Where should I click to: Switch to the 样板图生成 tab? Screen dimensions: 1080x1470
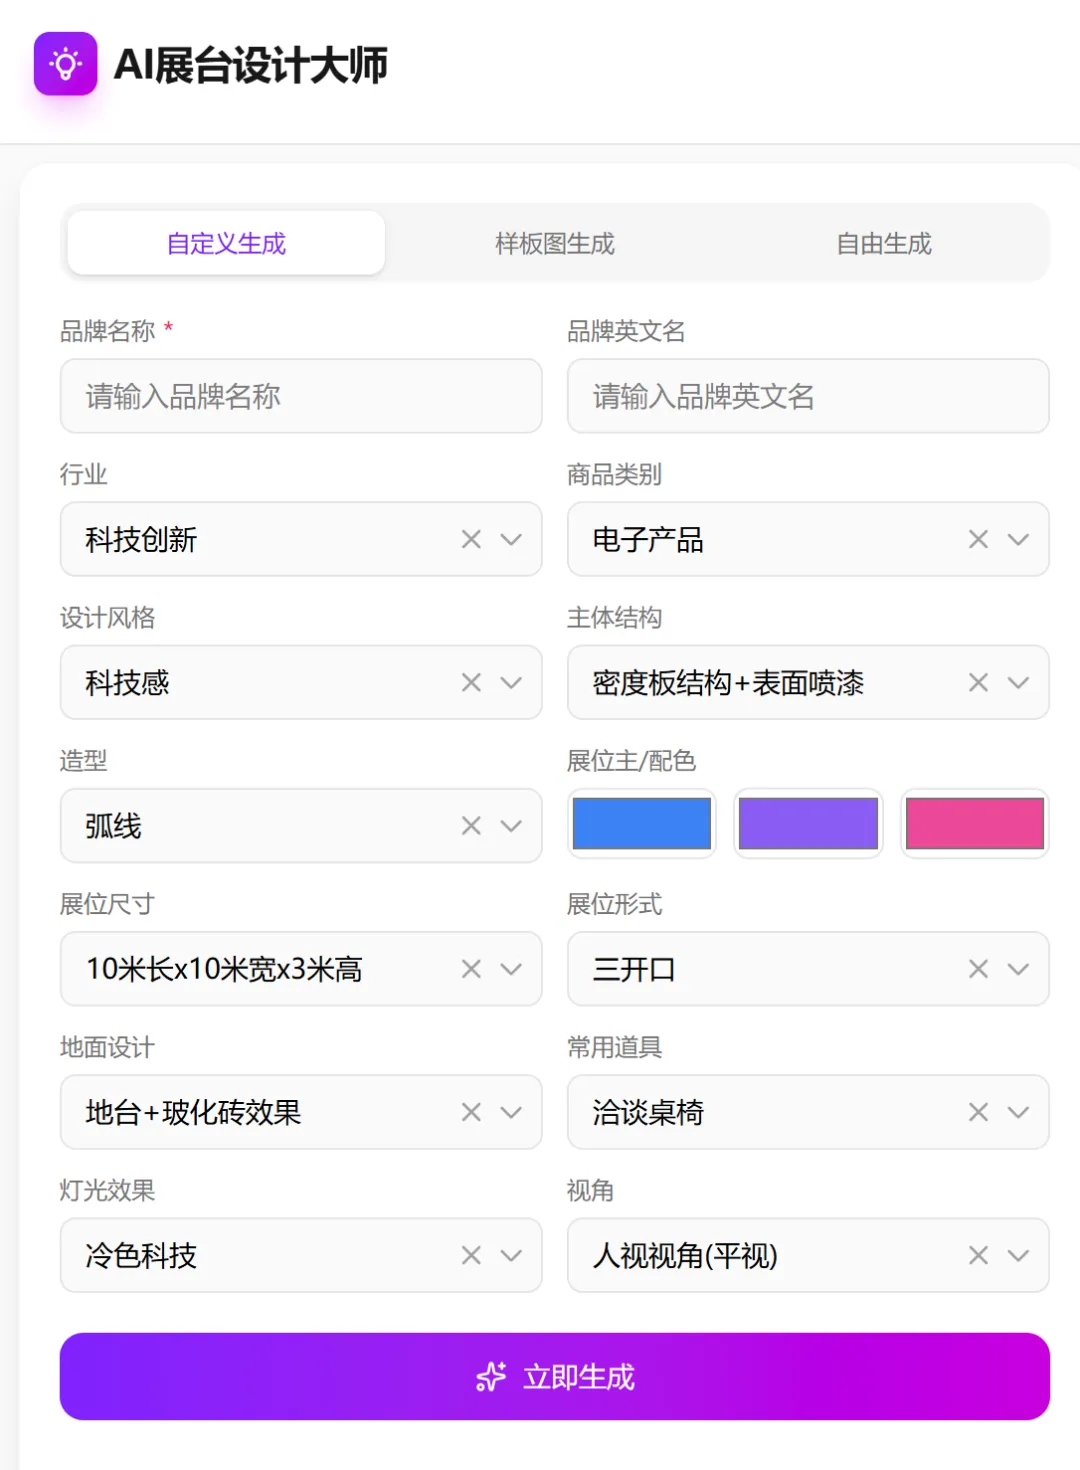(555, 244)
